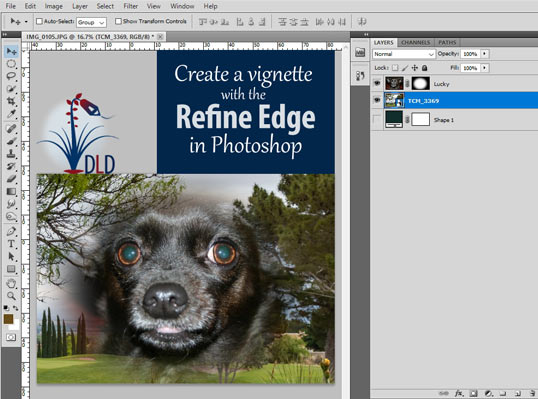Open the Select menu
This screenshot has height=399, width=538.
click(x=105, y=6)
